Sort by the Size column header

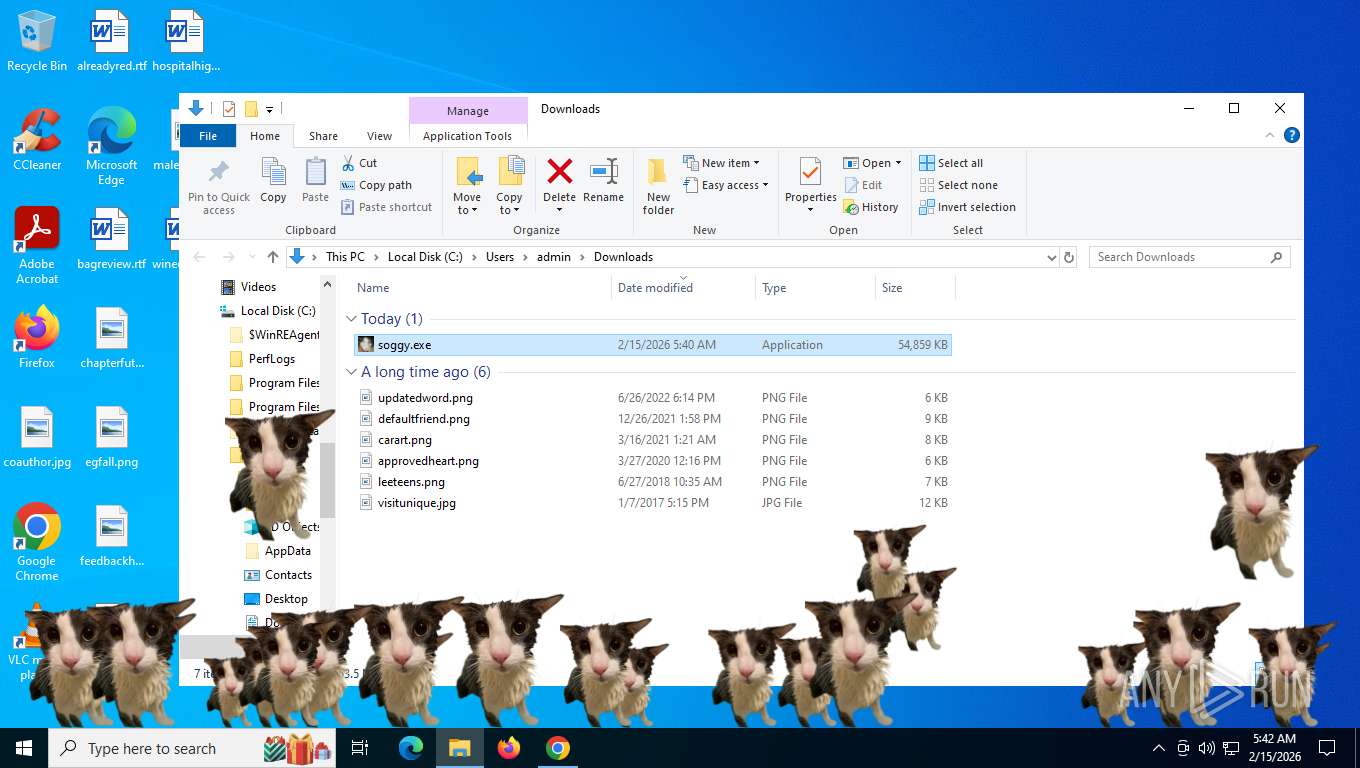pyautogui.click(x=915, y=288)
